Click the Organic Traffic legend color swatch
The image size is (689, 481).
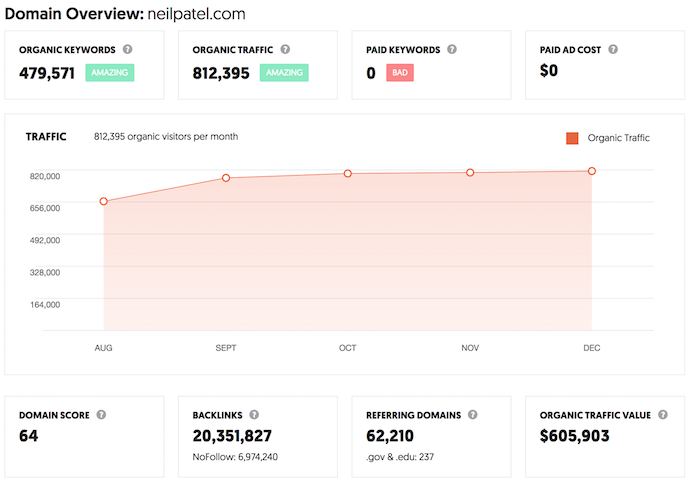[x=572, y=138]
